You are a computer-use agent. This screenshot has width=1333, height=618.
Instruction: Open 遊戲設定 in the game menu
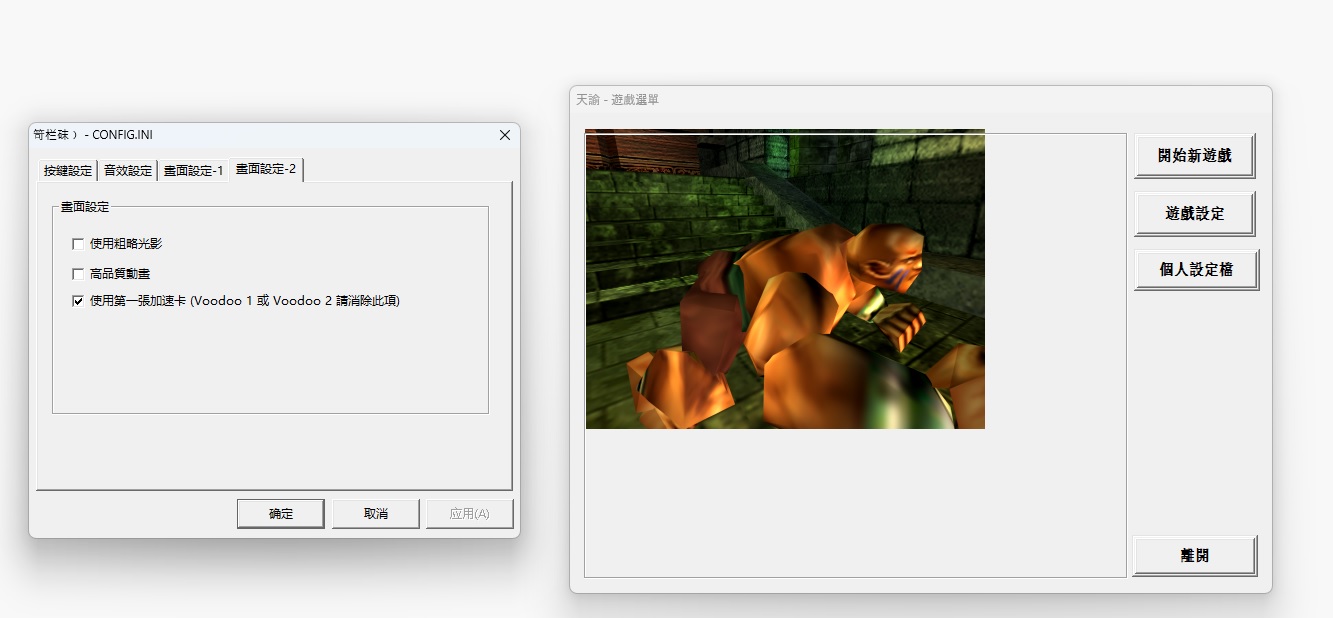pos(1195,214)
